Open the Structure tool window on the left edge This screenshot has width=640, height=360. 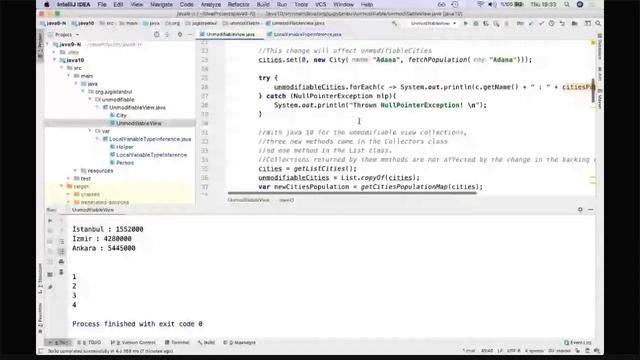tap(40, 279)
